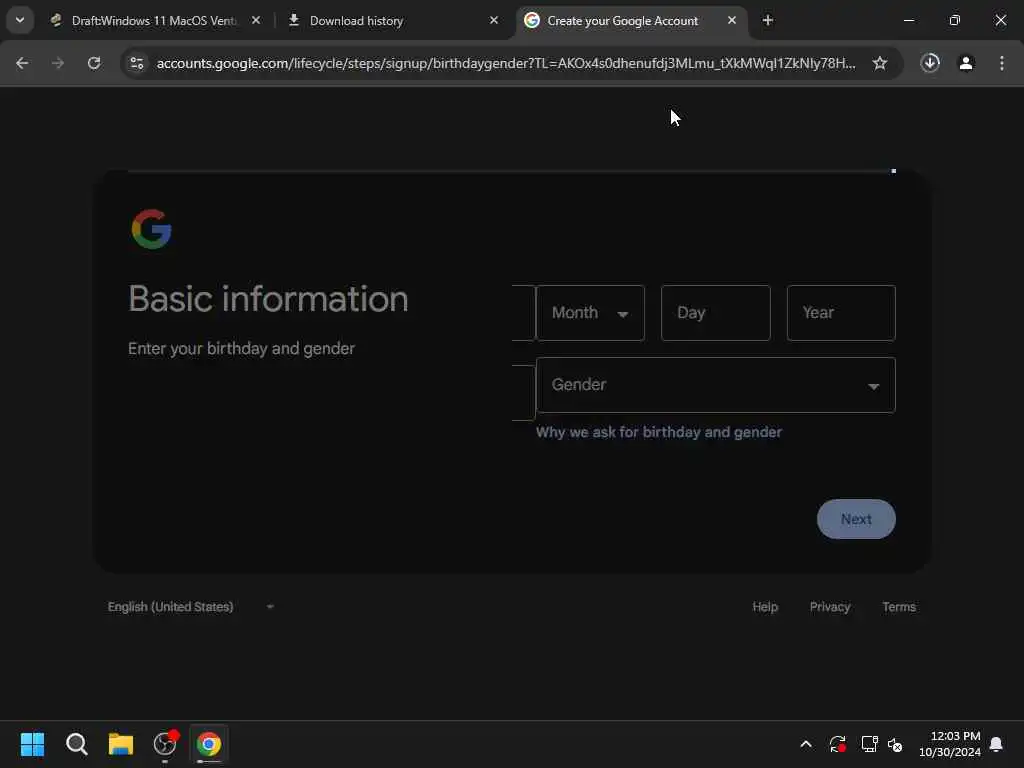This screenshot has width=1024, height=768.
Task: Open the notifications bell icon
Action: click(x=996, y=744)
